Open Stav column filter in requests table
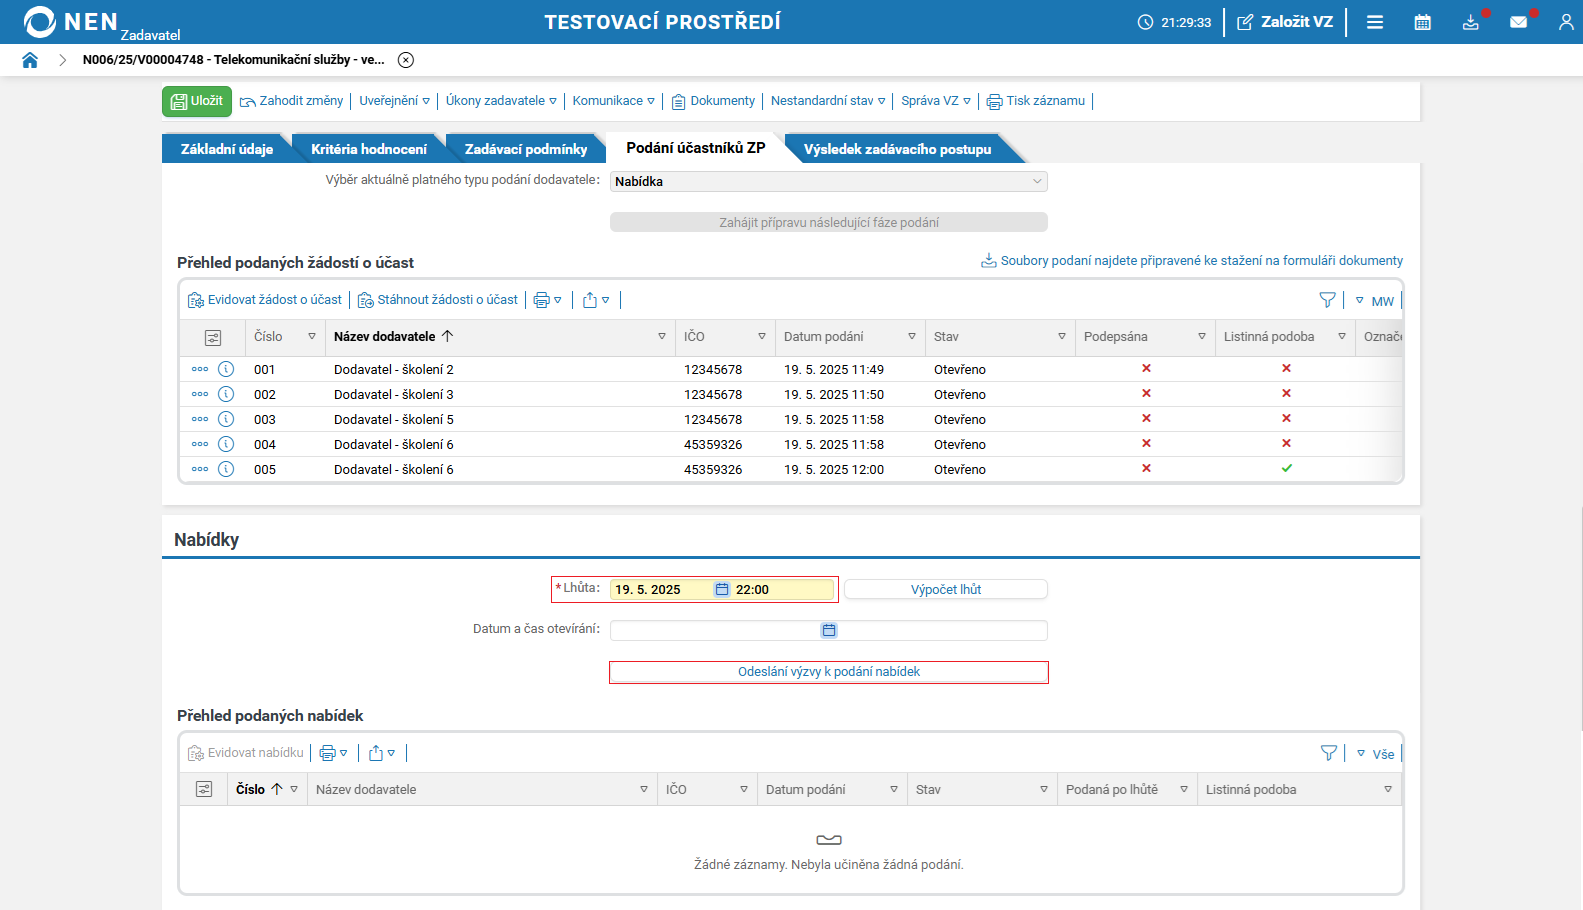1583x910 pixels. pos(1062,337)
